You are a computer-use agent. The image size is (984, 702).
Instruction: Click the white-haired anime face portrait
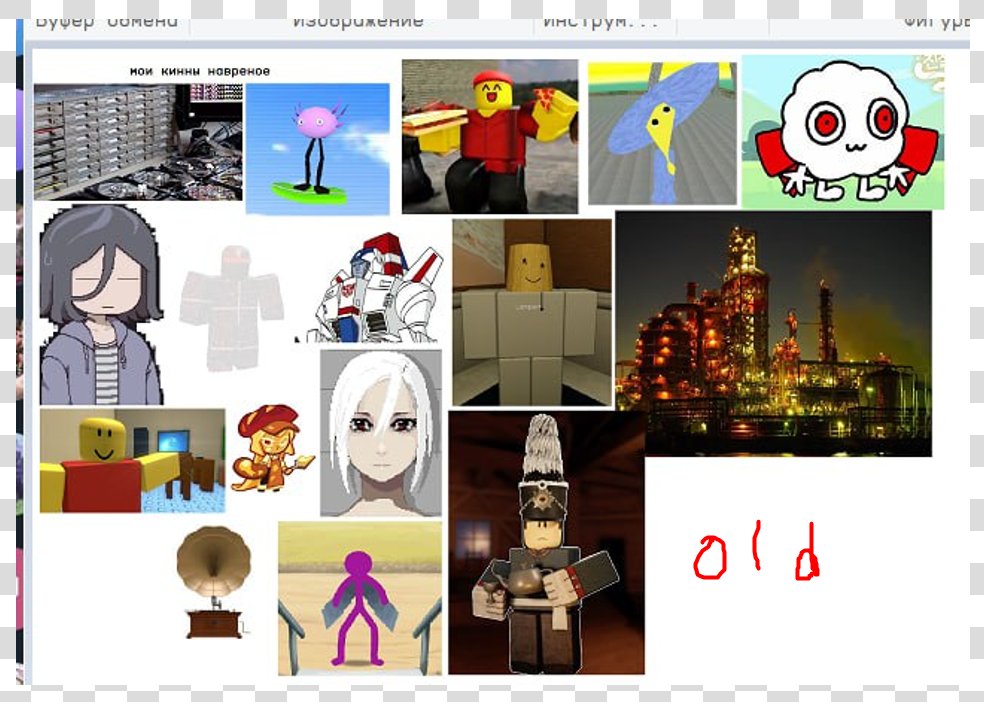pyautogui.click(x=381, y=433)
